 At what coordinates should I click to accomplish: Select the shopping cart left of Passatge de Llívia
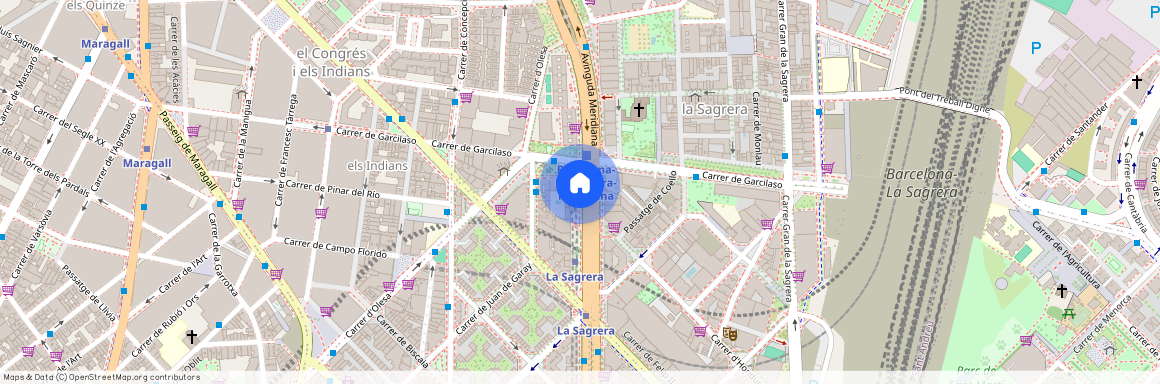click(x=7, y=290)
